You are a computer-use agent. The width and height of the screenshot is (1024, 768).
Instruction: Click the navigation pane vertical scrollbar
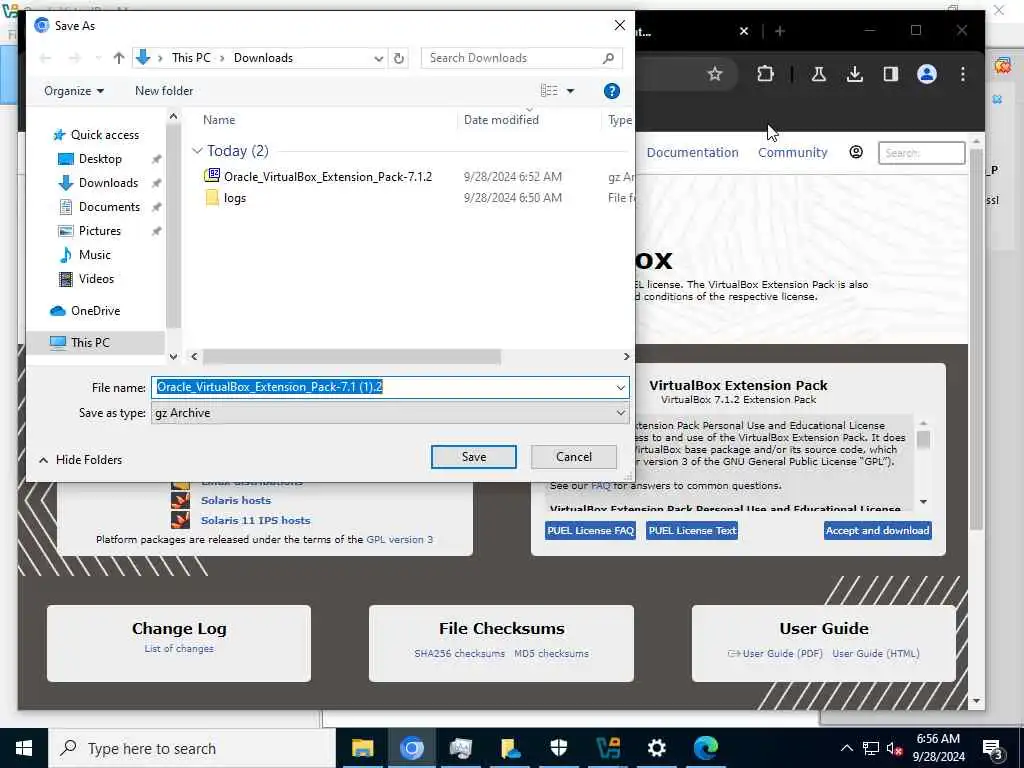pos(173,225)
